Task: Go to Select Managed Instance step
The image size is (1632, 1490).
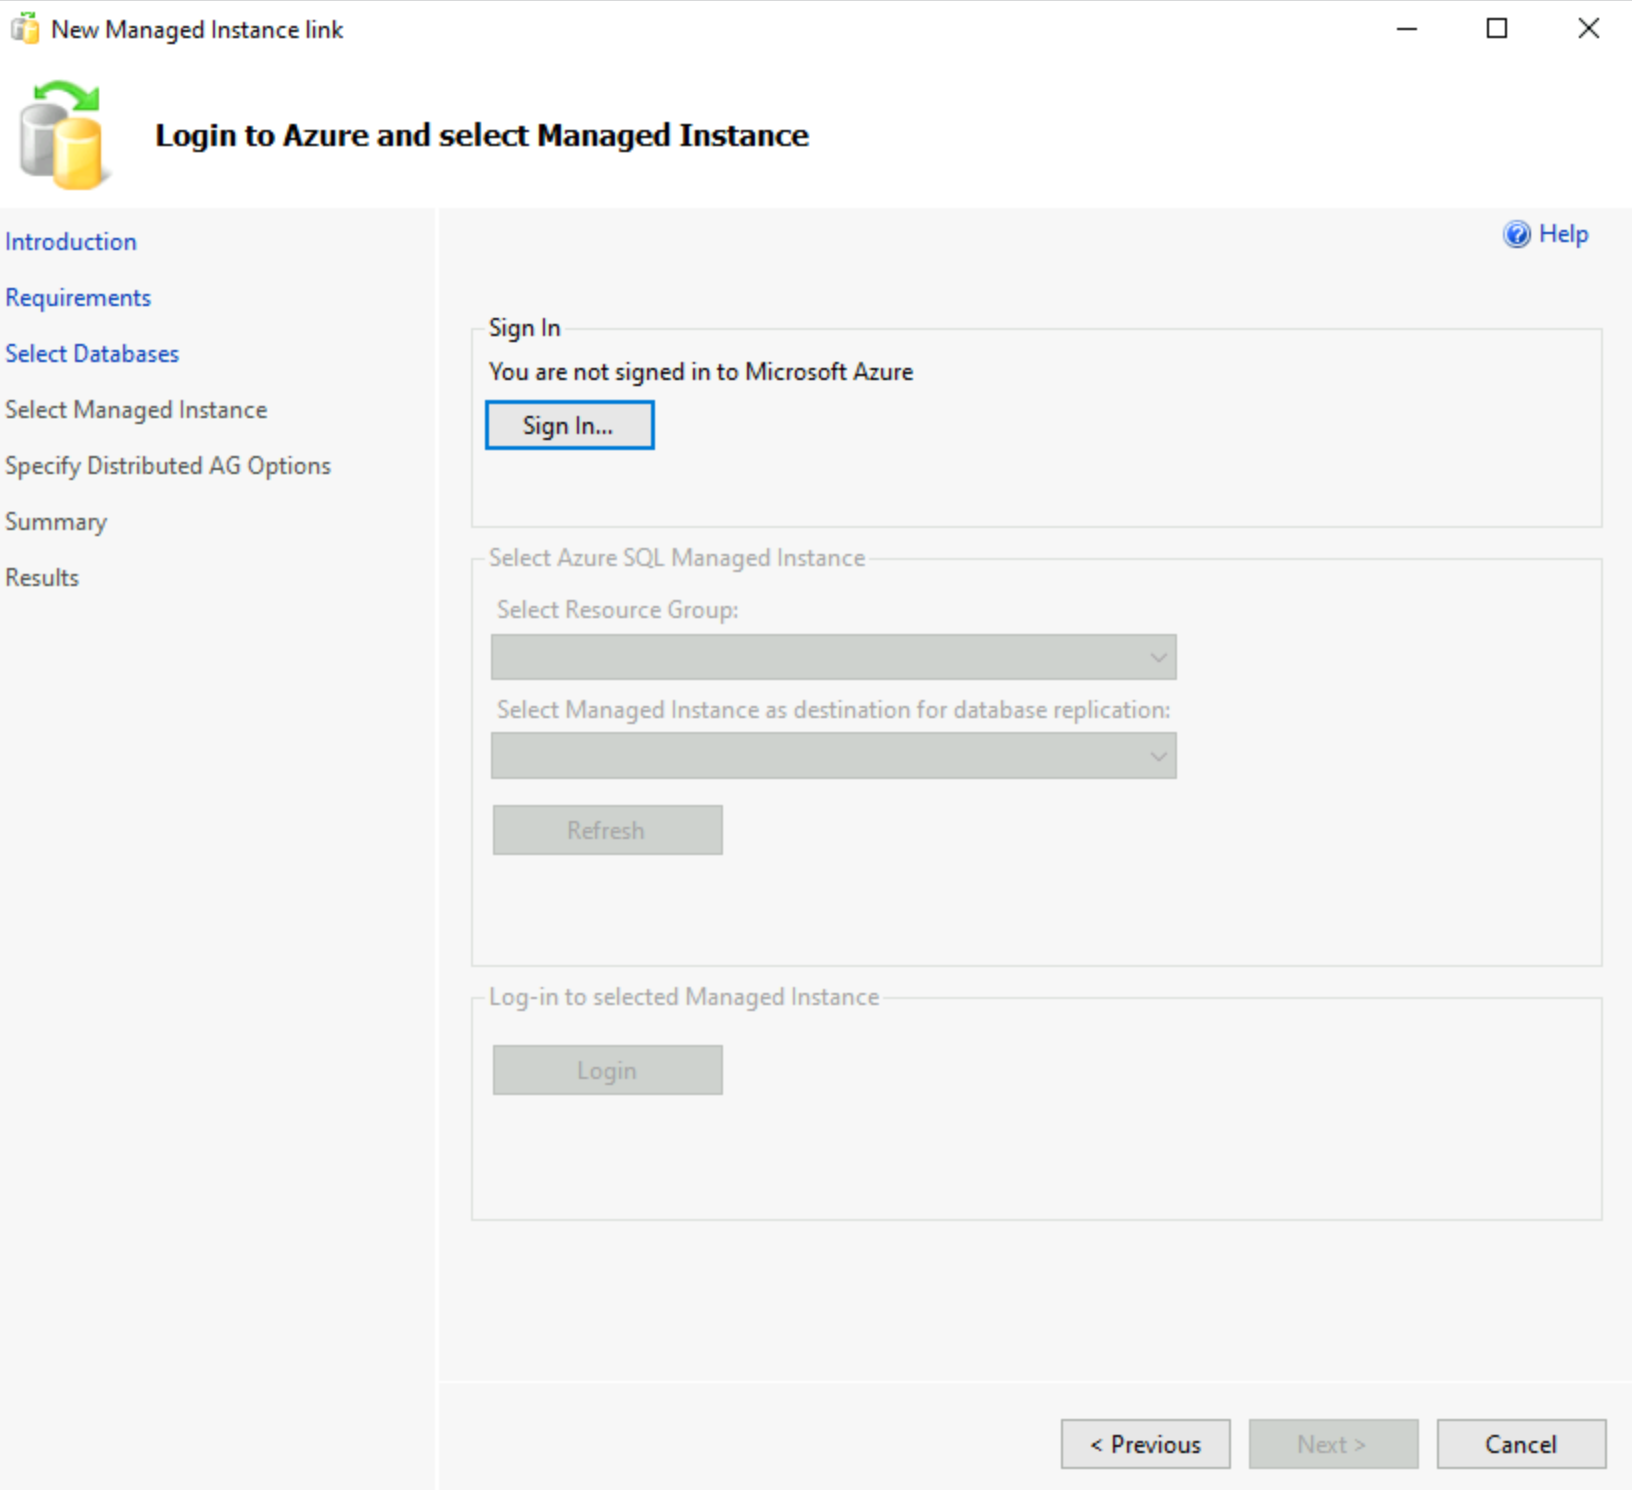Action: tap(136, 409)
